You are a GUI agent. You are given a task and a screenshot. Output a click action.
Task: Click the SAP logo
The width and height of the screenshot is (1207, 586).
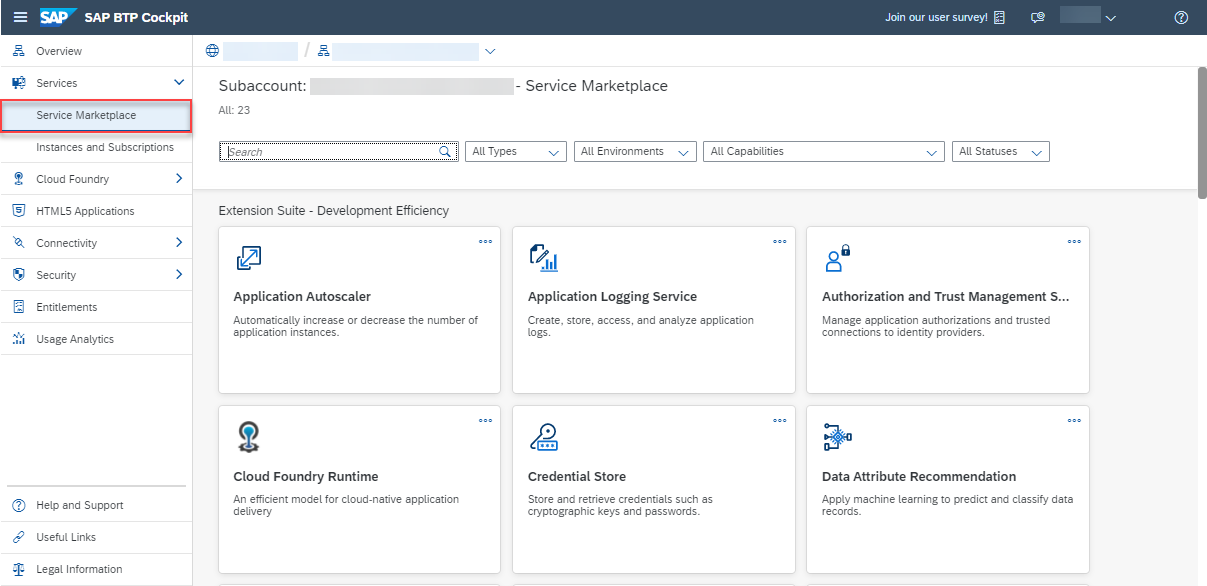pos(58,17)
